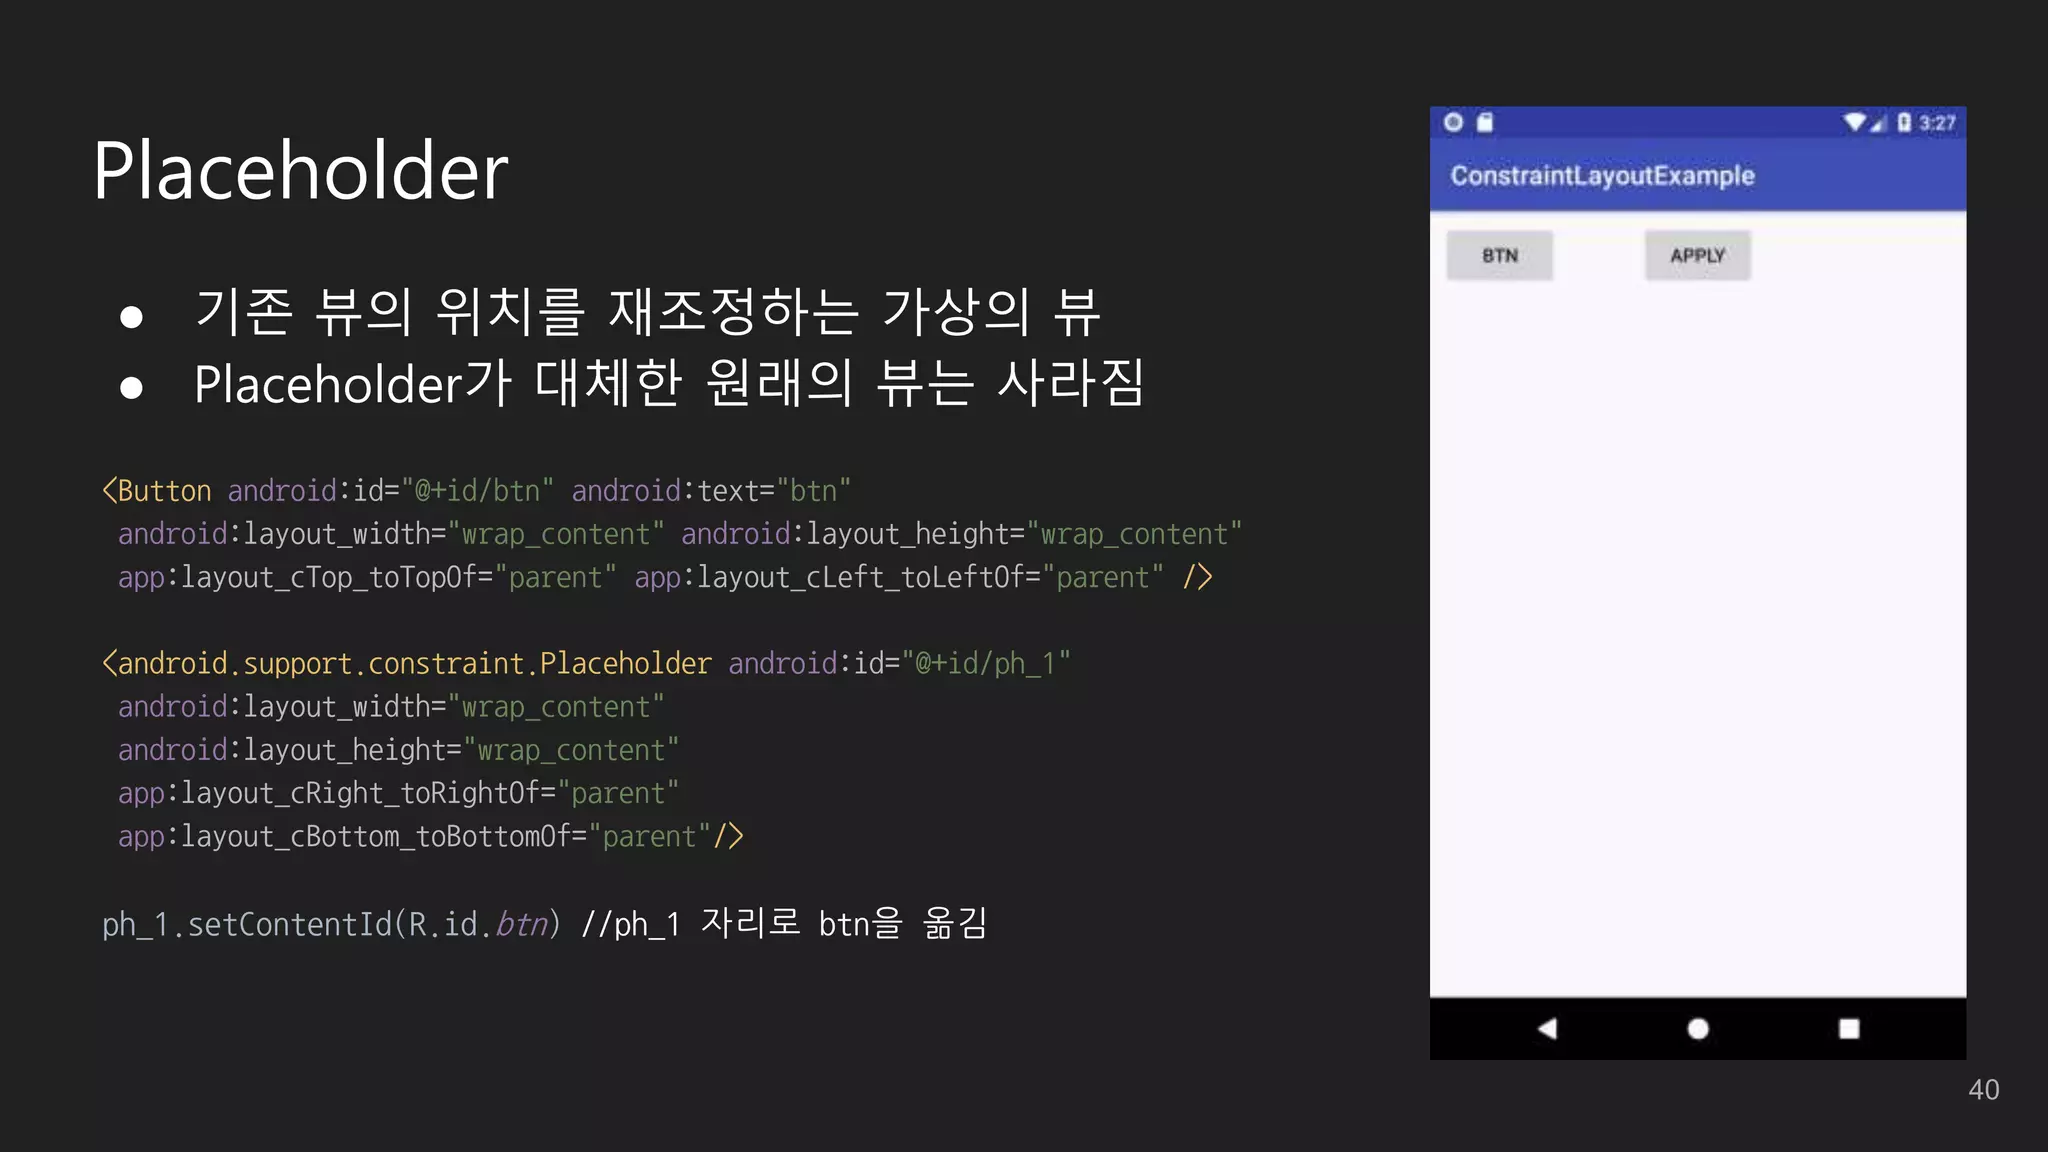
Task: Click the Wi-Fi signal icon in status bar
Action: tap(1855, 122)
